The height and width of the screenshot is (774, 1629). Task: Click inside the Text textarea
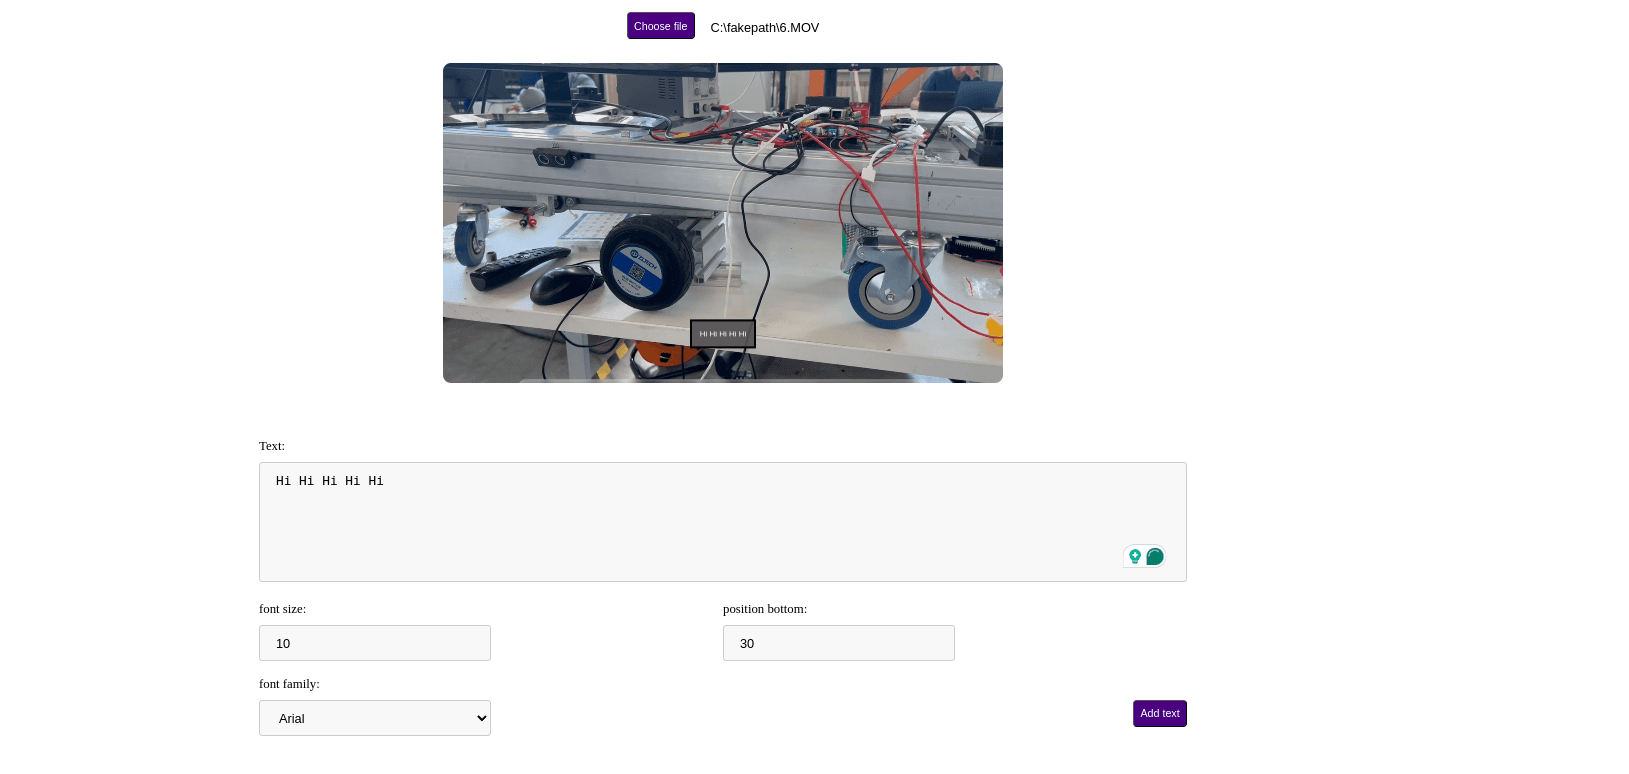(723, 522)
